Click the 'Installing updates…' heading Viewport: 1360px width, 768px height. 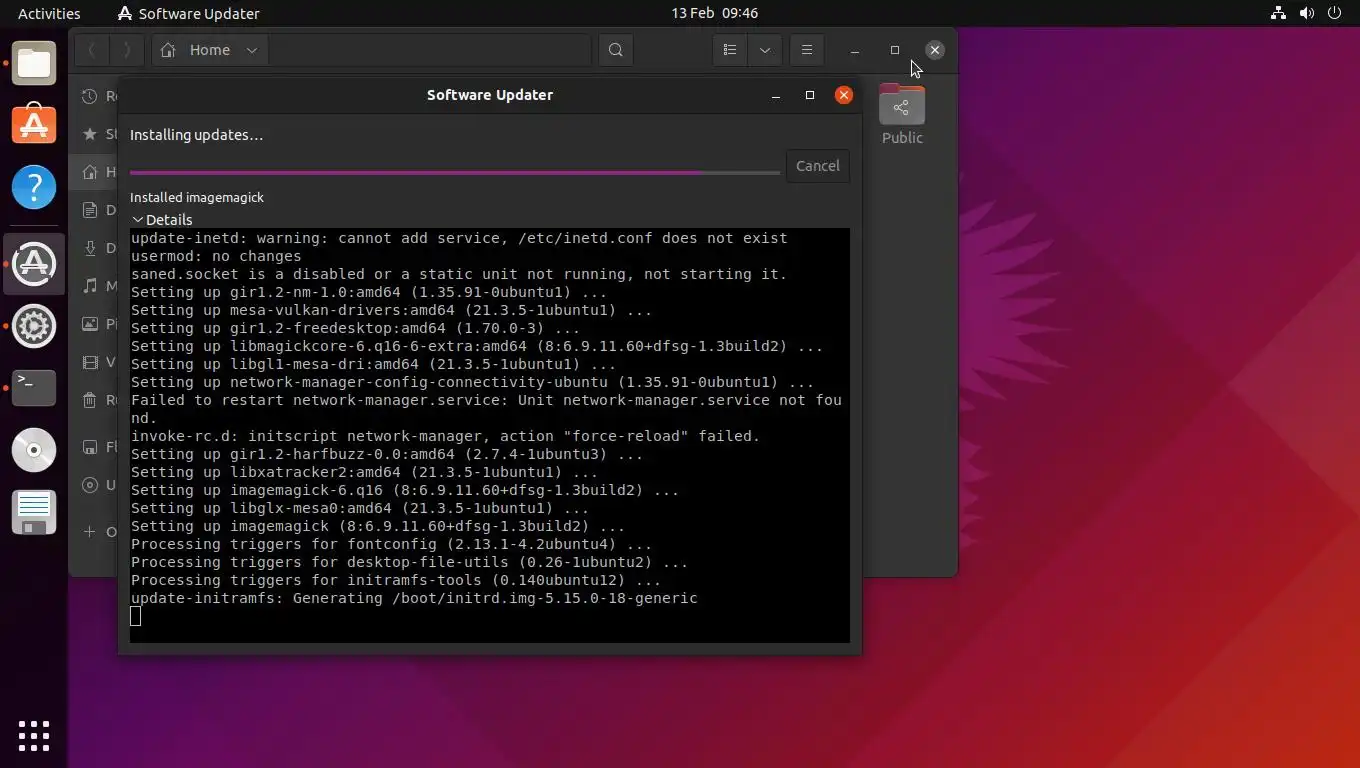click(197, 135)
